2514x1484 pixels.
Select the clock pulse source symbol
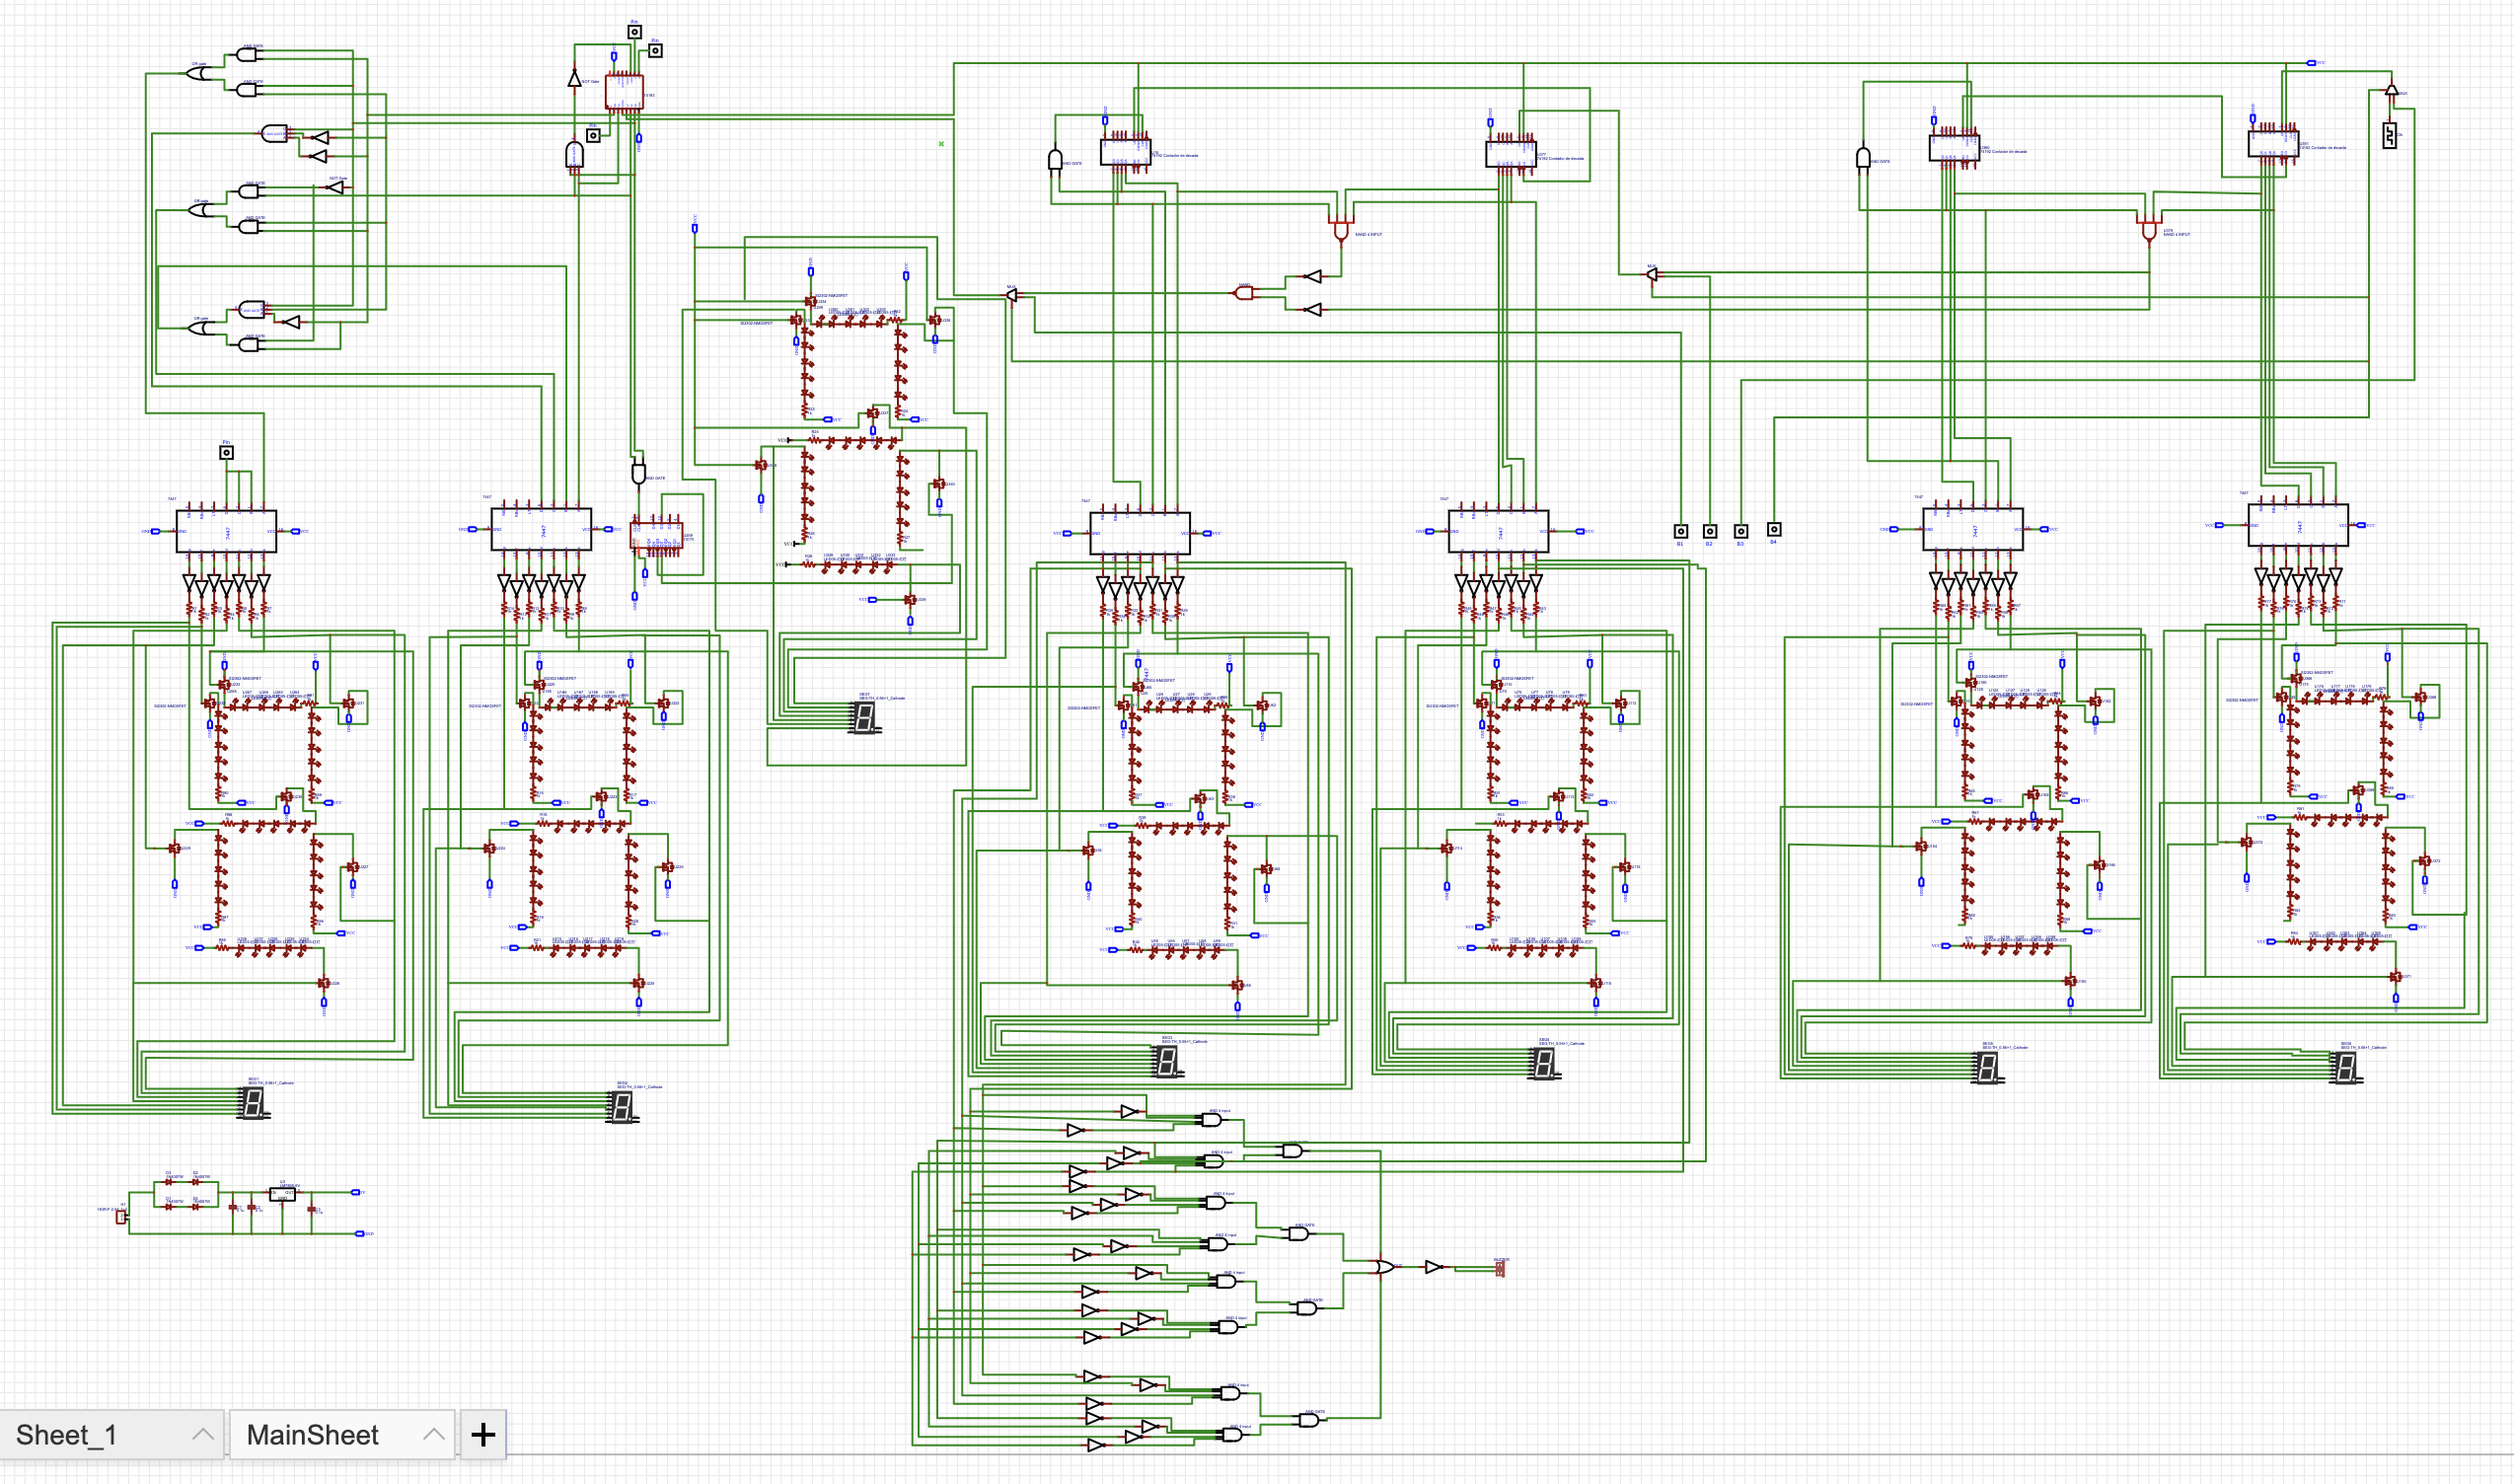tap(2389, 135)
